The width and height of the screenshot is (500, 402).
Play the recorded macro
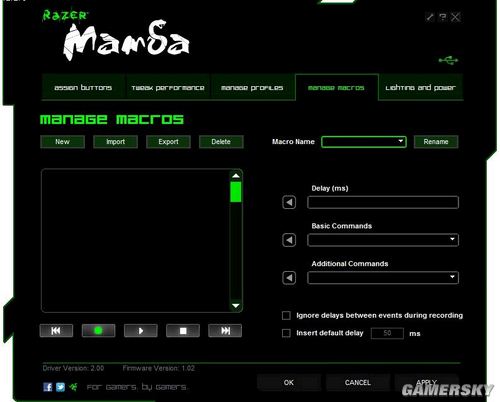point(141,331)
